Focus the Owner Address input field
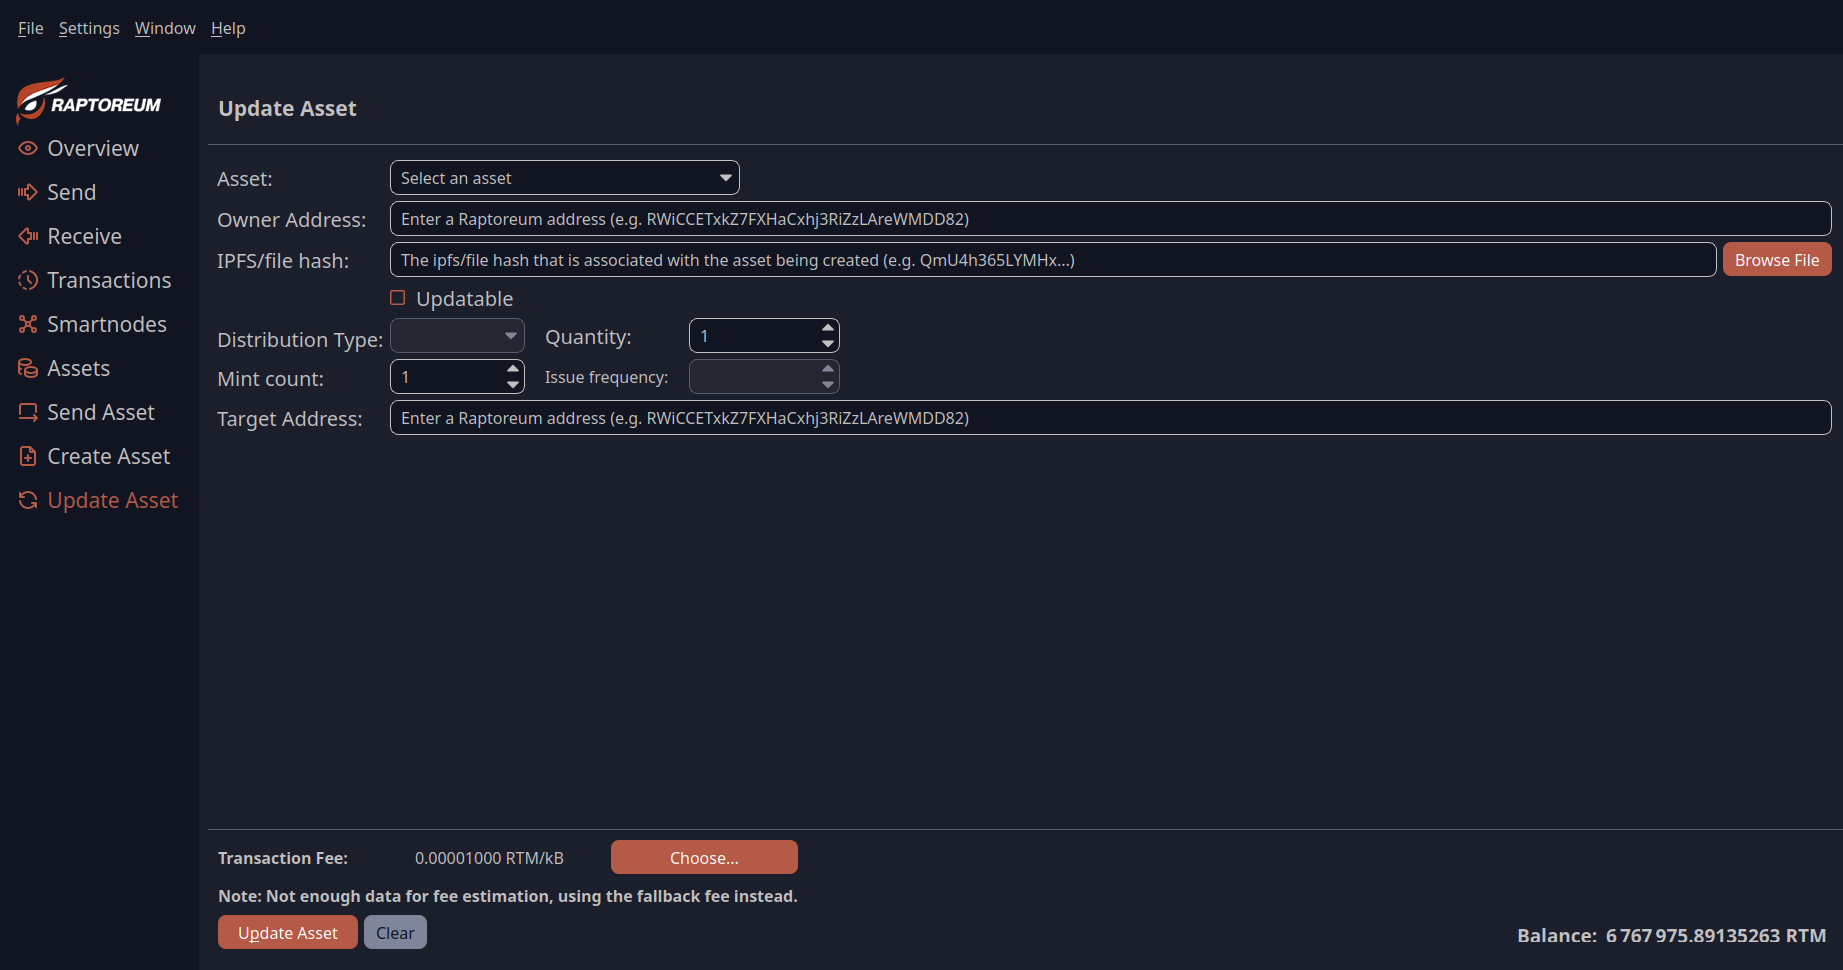1843x970 pixels. coord(1110,219)
